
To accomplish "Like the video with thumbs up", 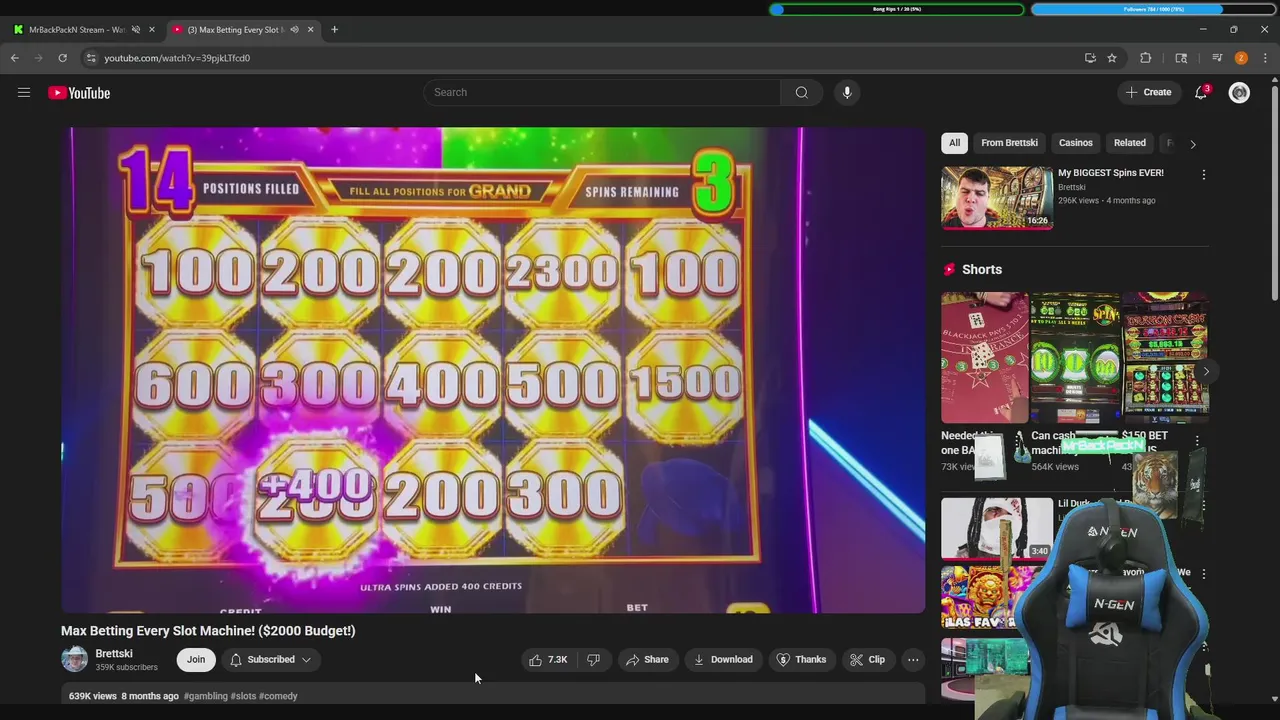I will [x=548, y=659].
